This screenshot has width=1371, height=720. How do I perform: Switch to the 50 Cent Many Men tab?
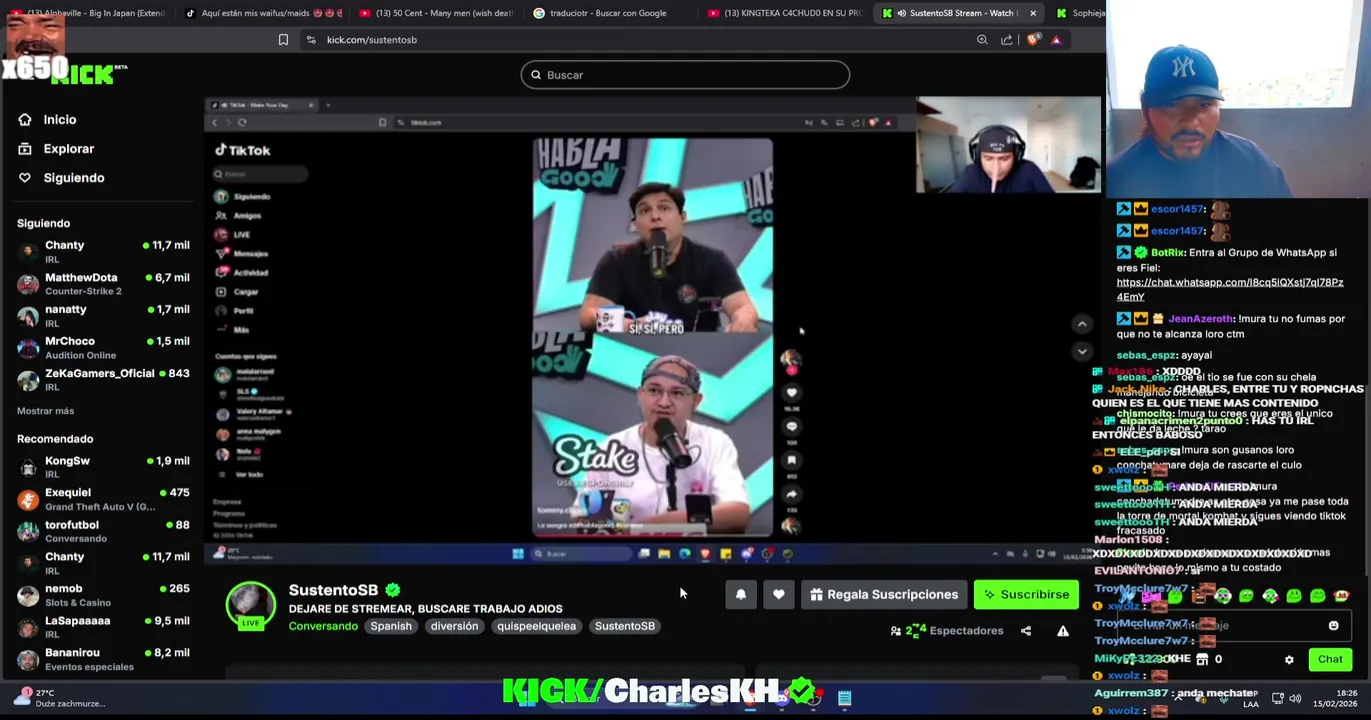(x=435, y=13)
